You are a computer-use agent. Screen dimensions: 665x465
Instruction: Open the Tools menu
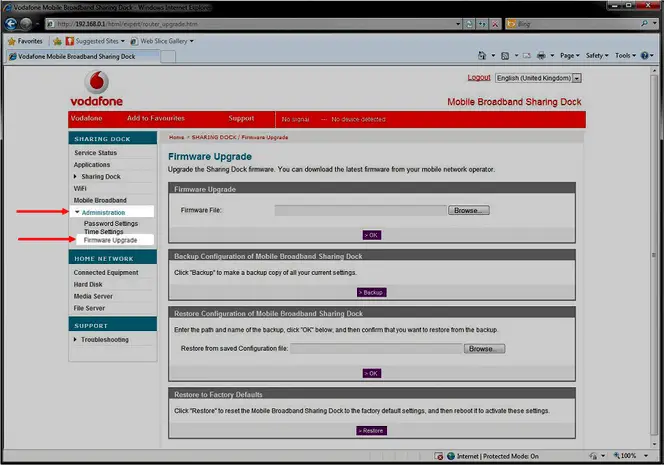(x=626, y=56)
